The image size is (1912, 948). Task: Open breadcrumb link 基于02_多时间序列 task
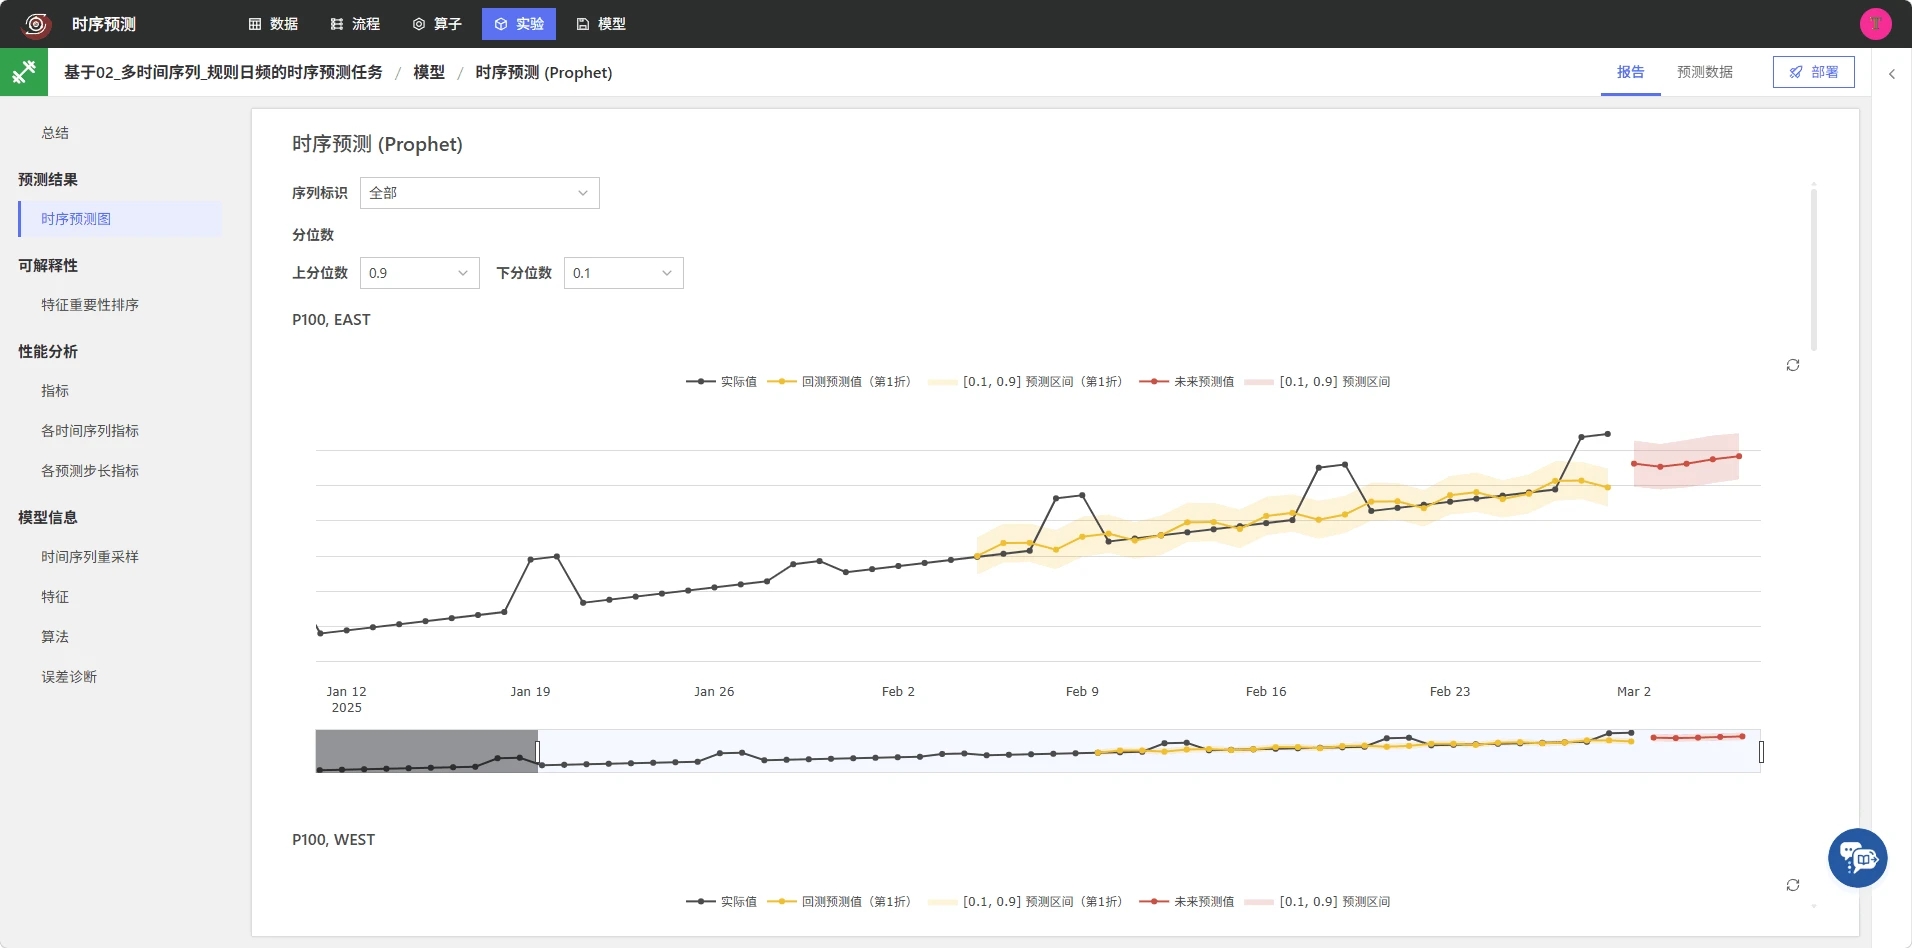pyautogui.click(x=223, y=72)
